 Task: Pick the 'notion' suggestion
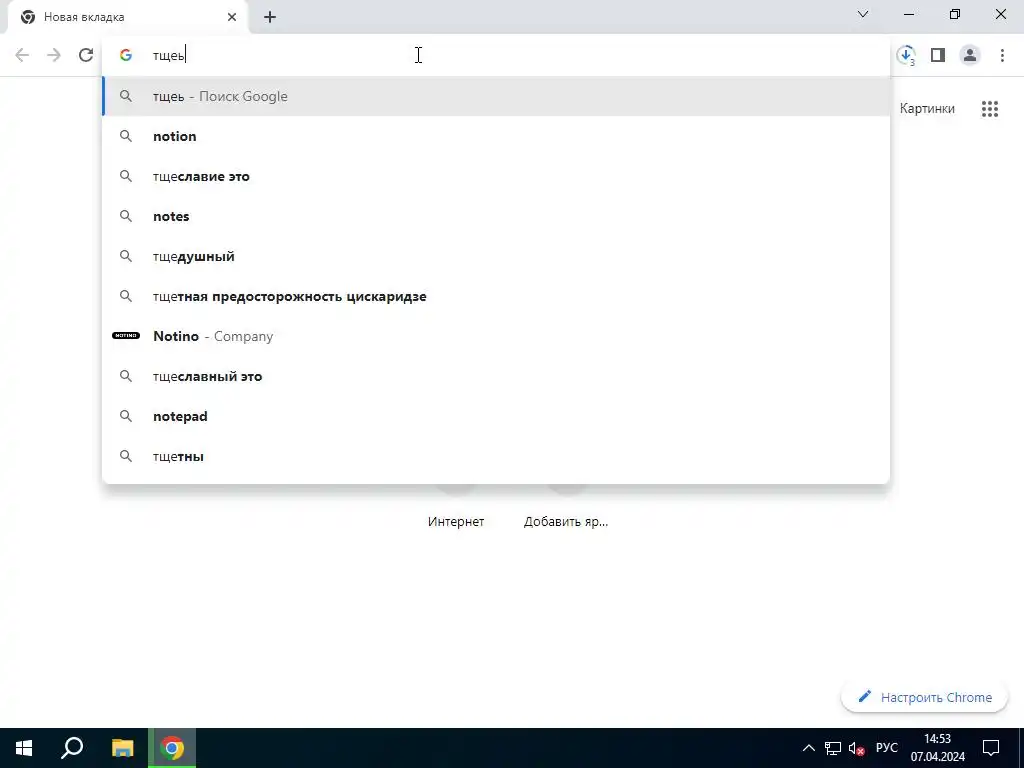496,136
